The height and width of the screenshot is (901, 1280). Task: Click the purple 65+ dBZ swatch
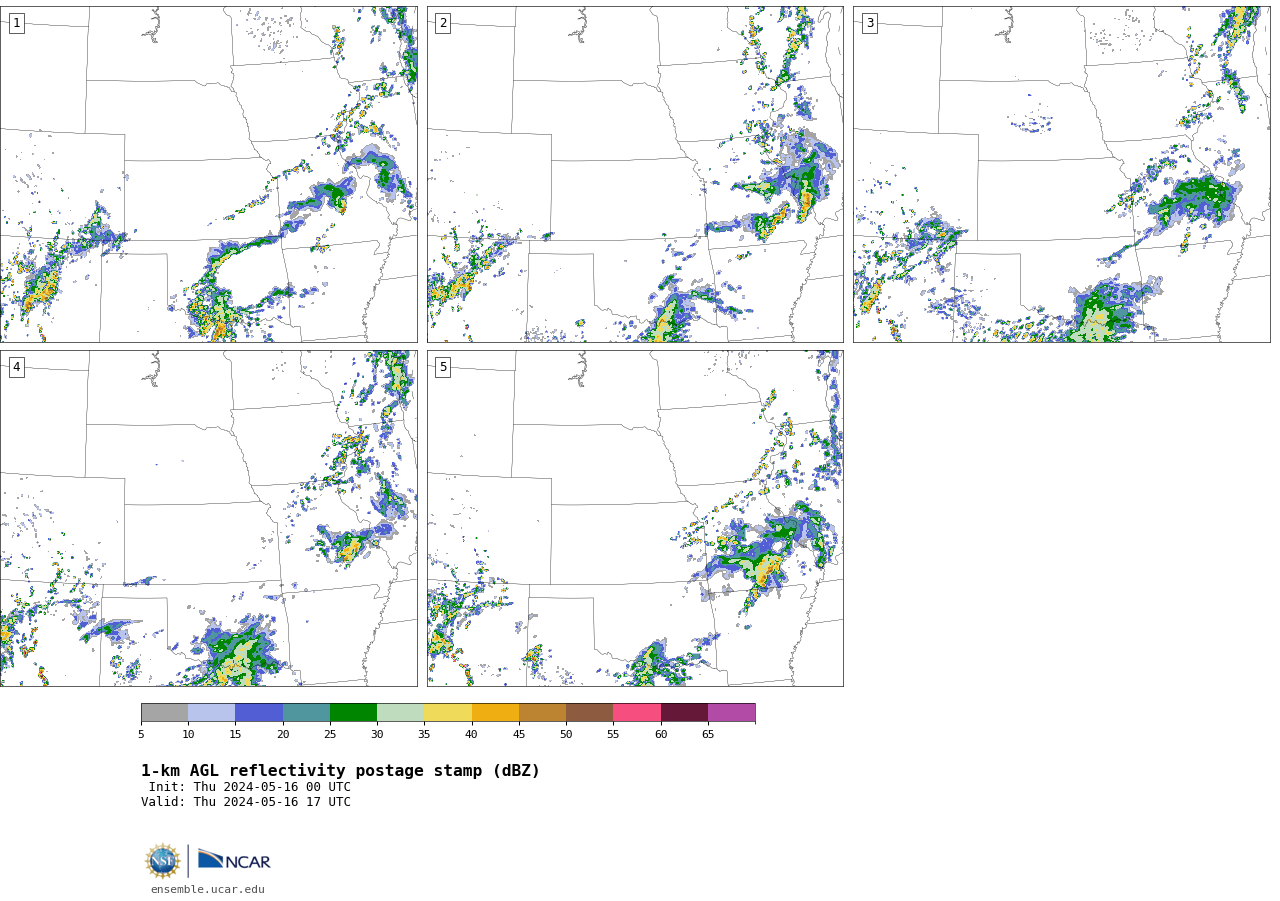(x=731, y=712)
